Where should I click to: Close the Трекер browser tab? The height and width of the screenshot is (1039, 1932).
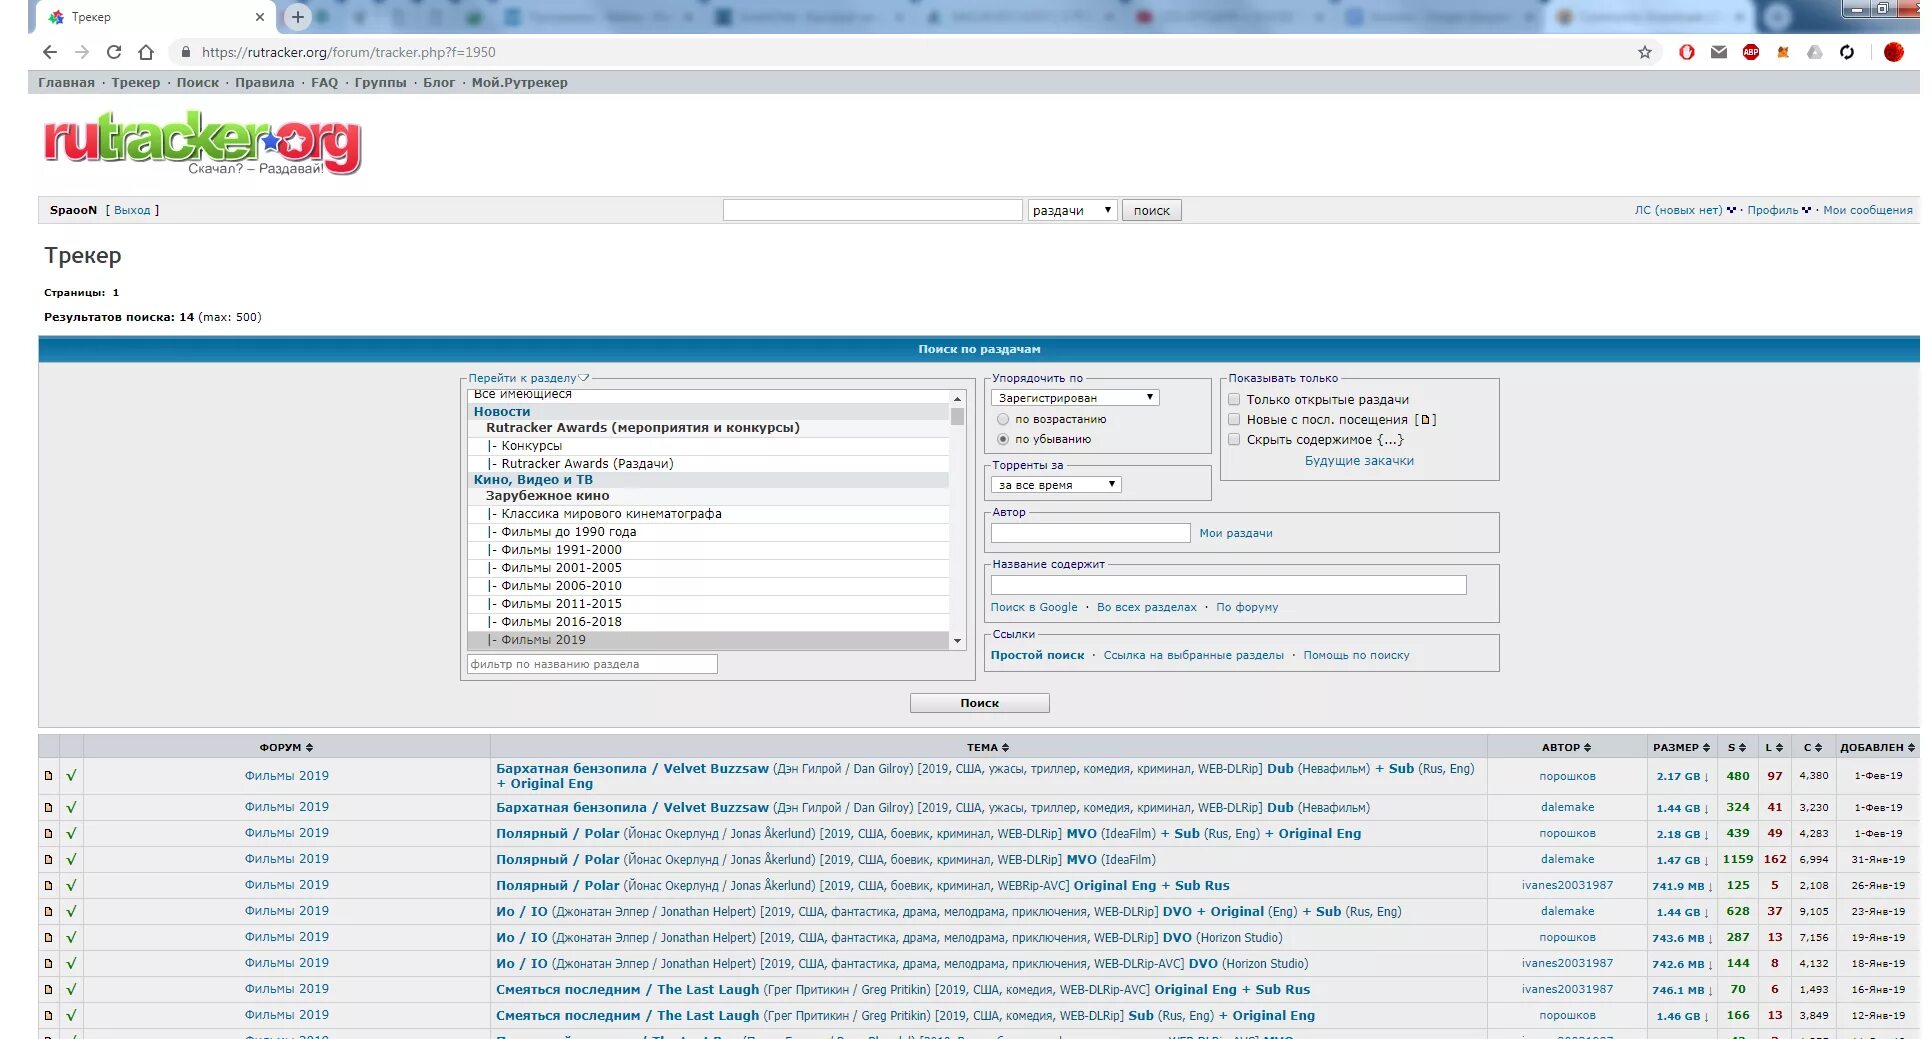pyautogui.click(x=260, y=17)
